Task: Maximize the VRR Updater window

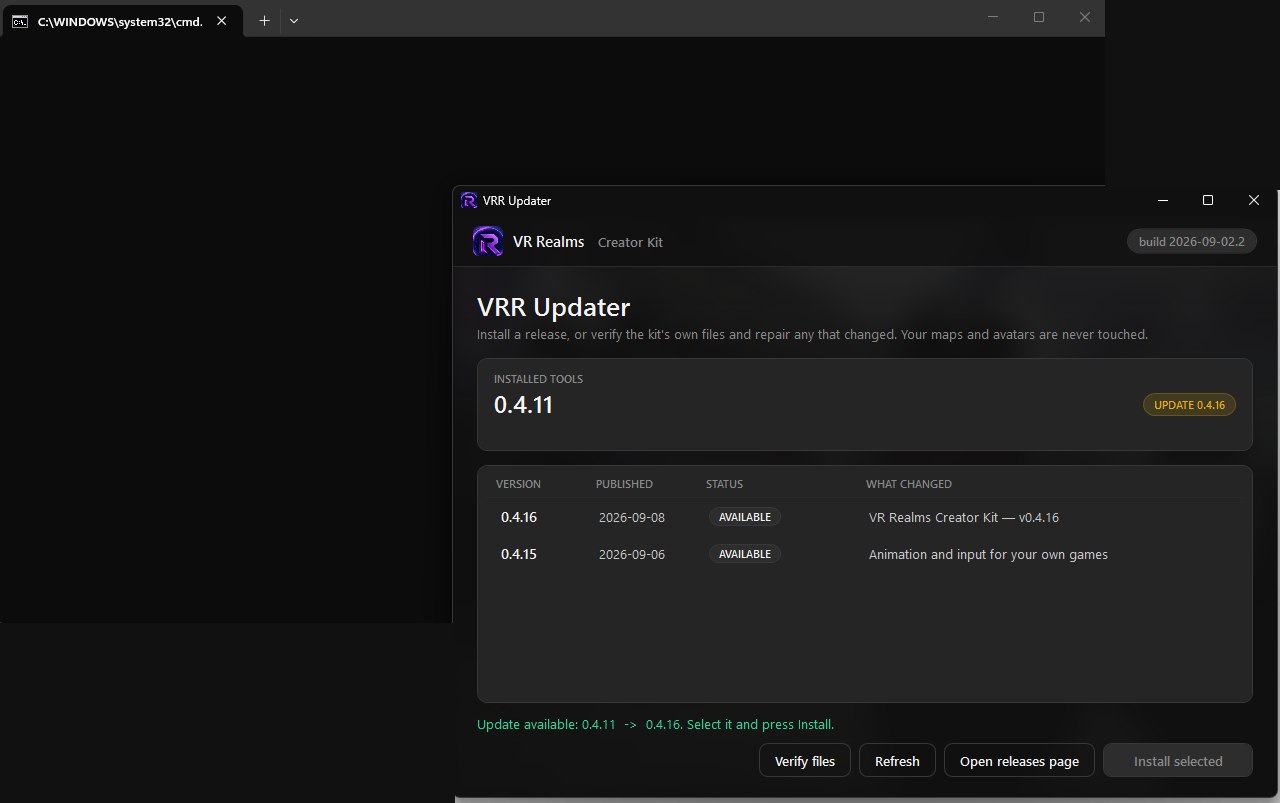Action: coord(1208,200)
